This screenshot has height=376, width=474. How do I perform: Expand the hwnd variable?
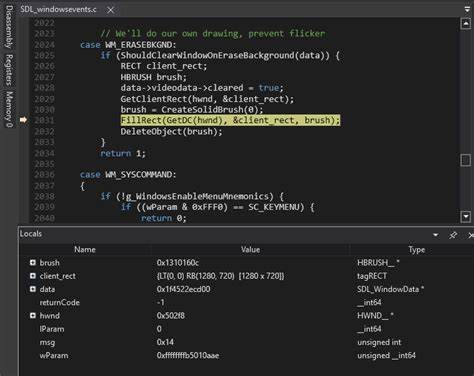[33, 315]
